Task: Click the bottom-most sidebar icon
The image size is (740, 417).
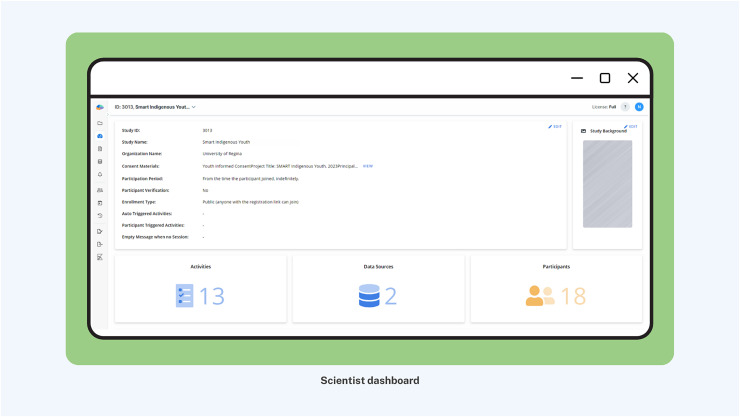Action: (x=100, y=257)
